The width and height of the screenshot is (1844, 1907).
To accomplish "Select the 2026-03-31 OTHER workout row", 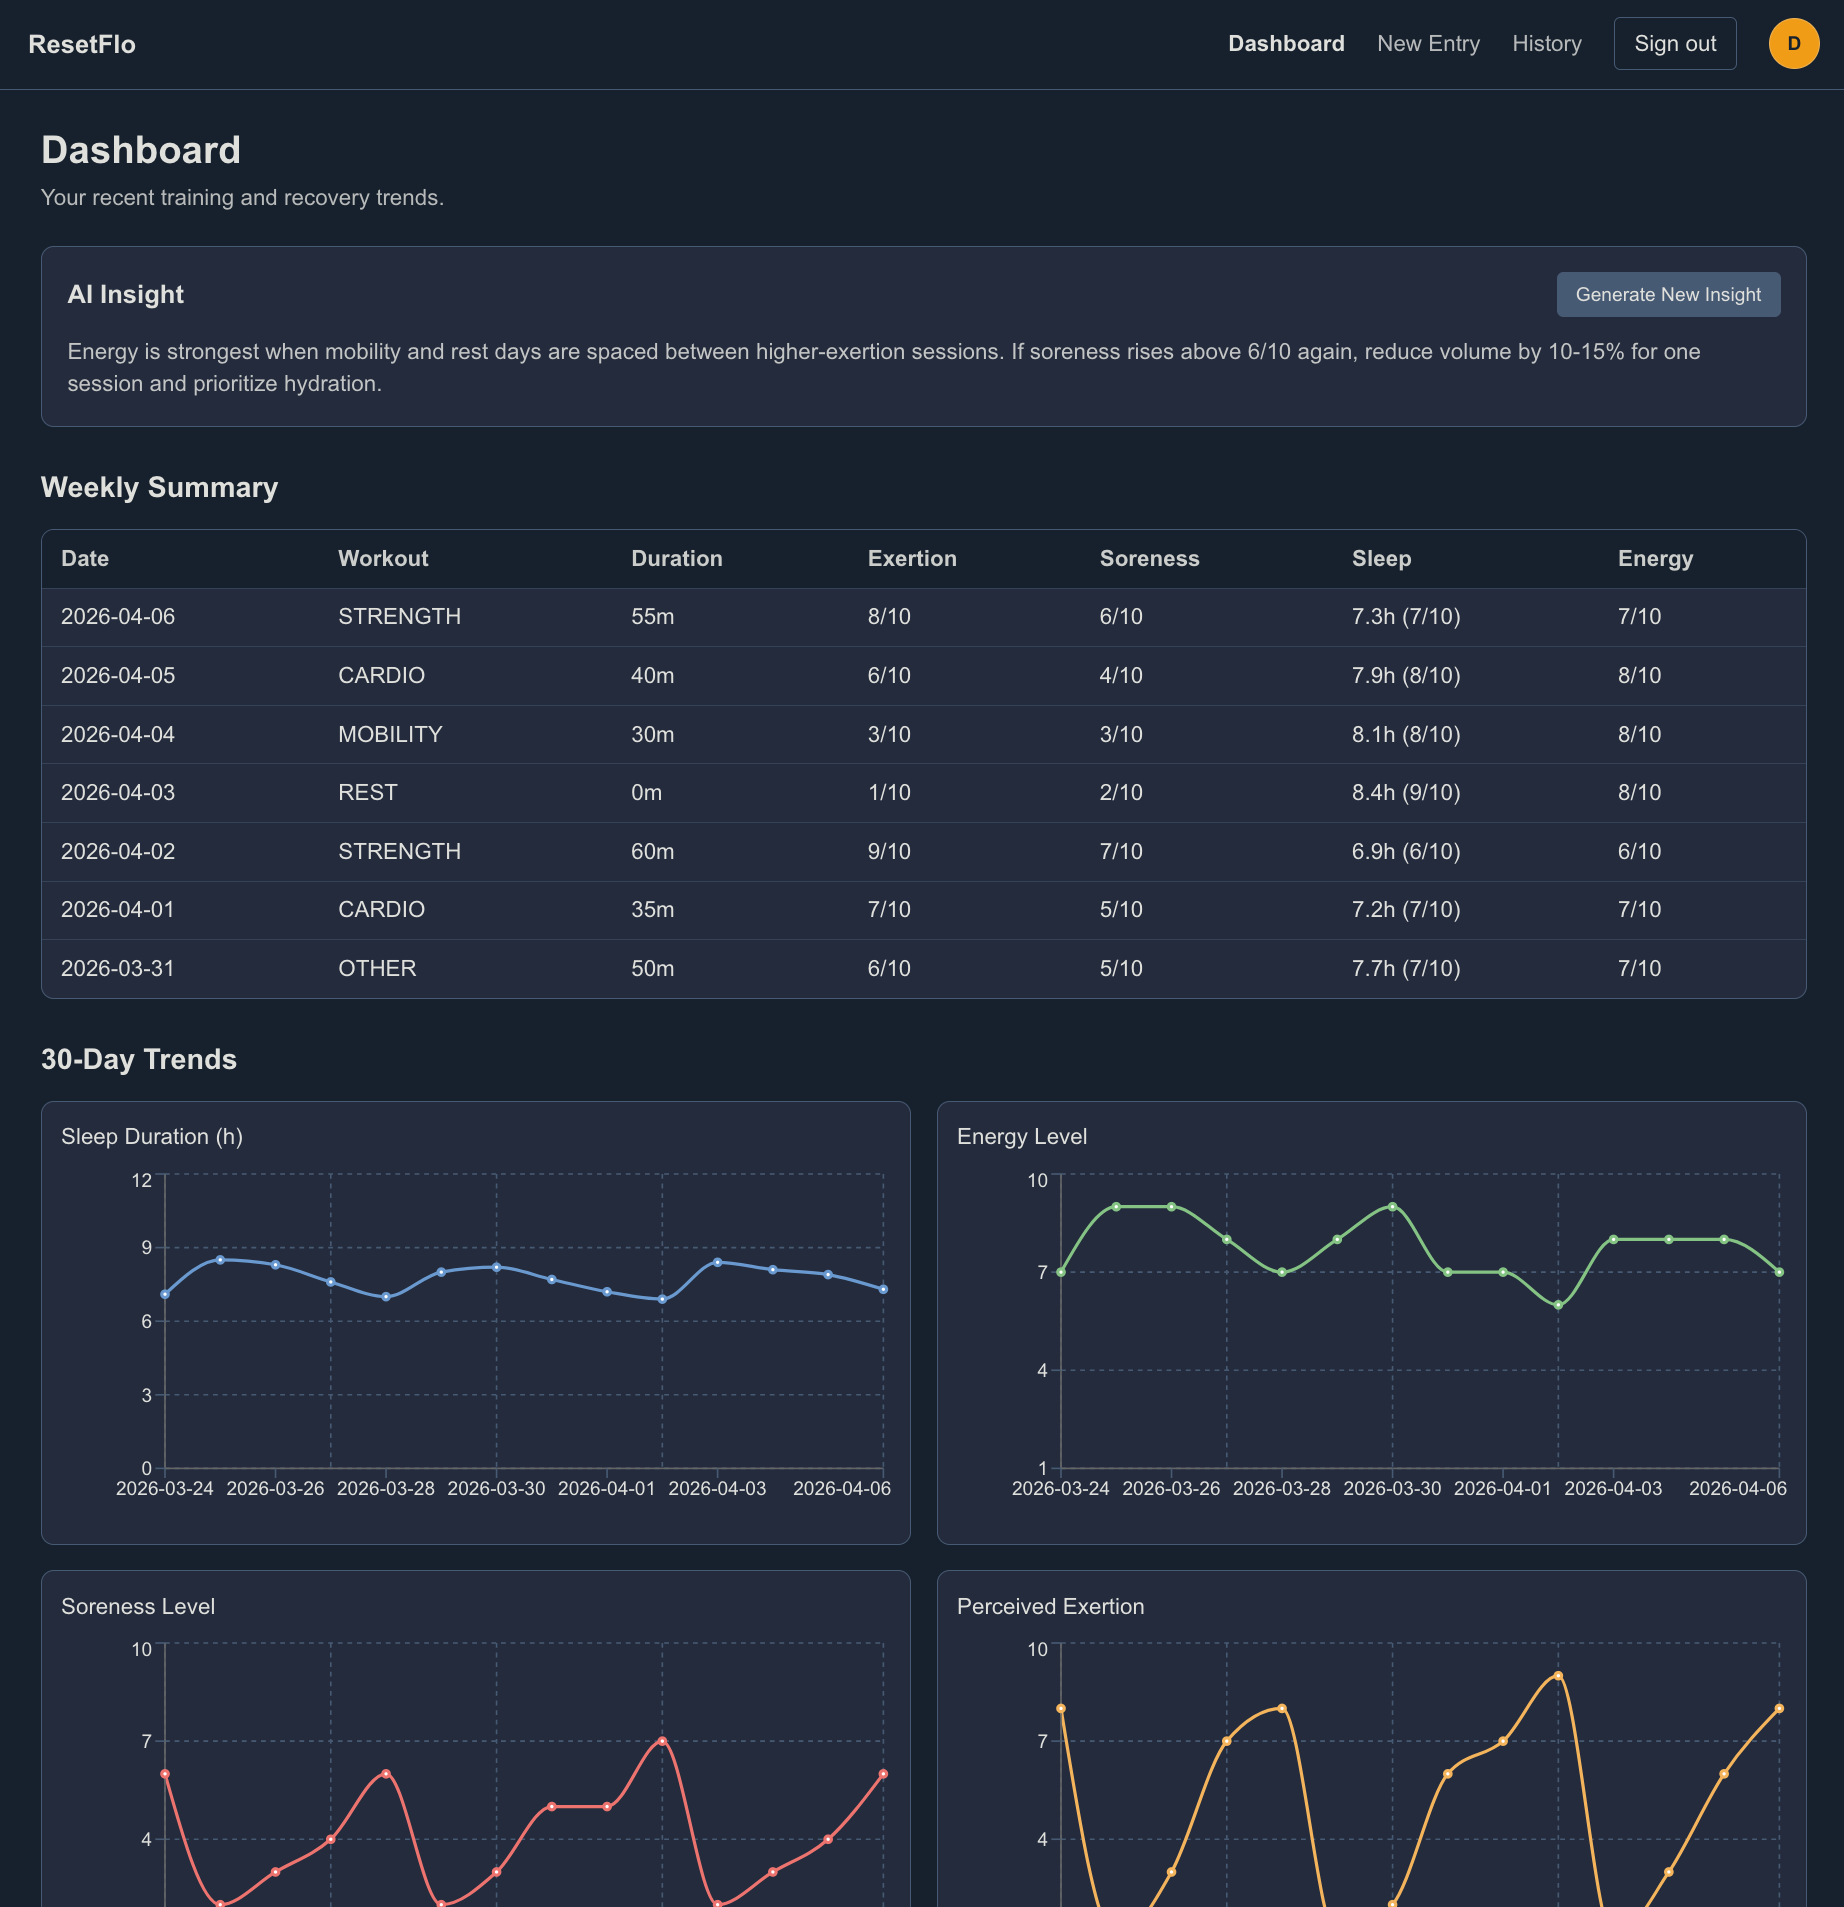I will 922,969.
